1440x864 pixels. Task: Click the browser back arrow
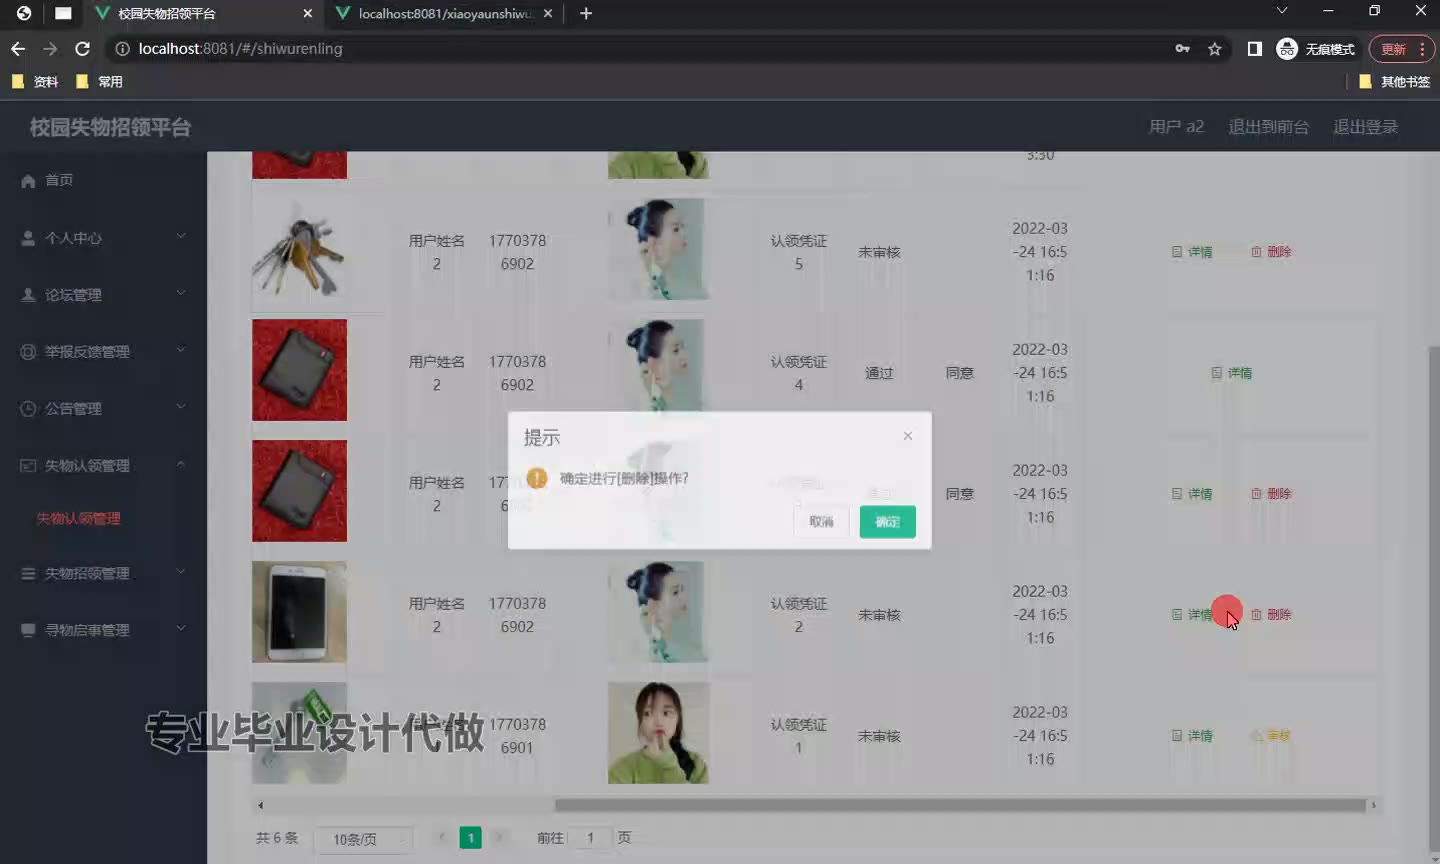click(18, 48)
